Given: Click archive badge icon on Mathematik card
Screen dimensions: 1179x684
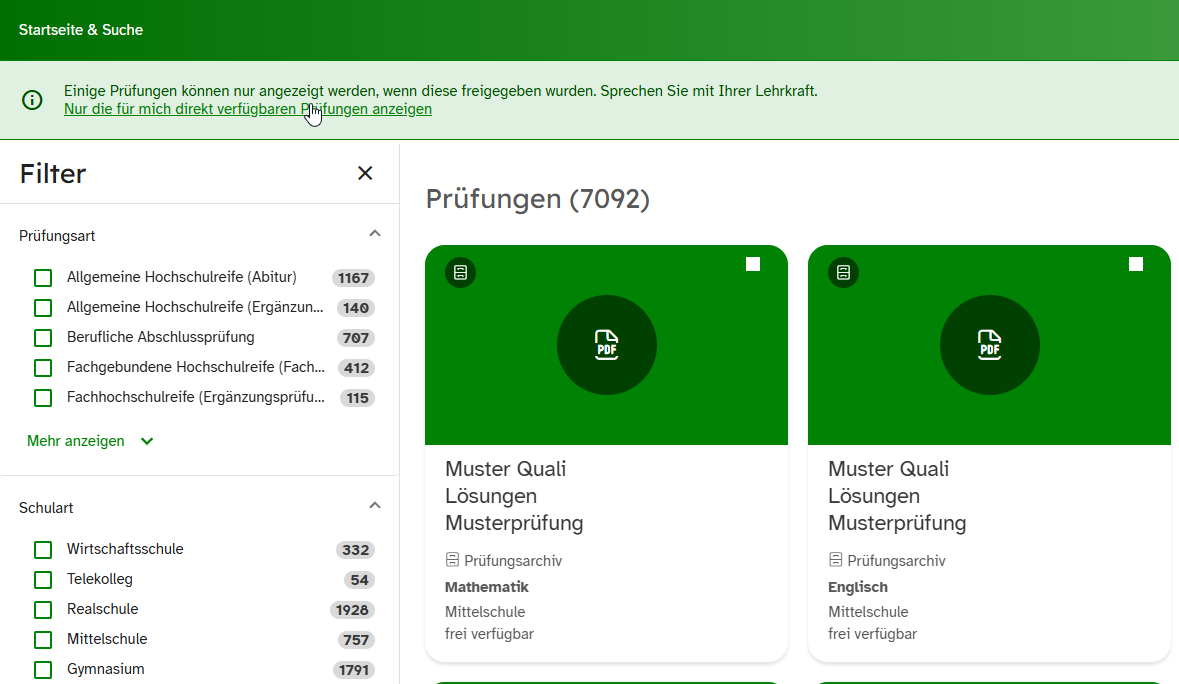Looking at the screenshot, I should [x=460, y=272].
